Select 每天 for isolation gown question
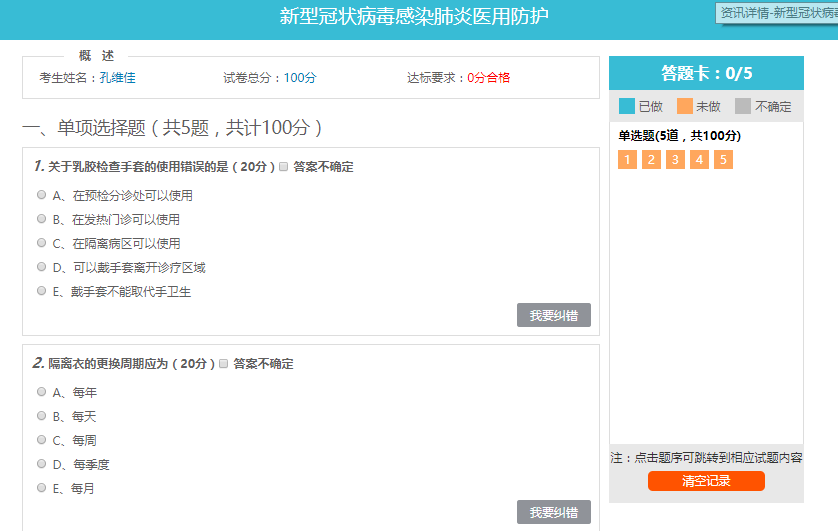838x531 pixels. [x=42, y=416]
